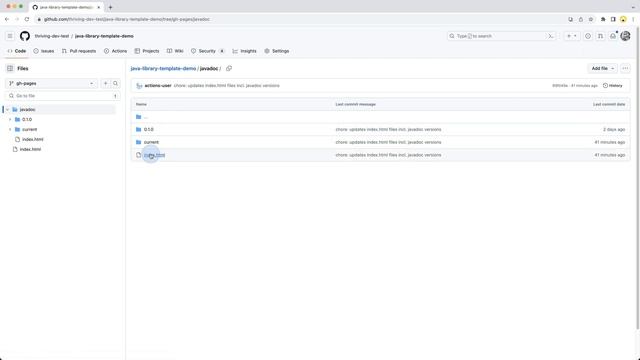The width and height of the screenshot is (640, 360).
Task: Open latest commit message link in header row
Action: coord(227,86)
